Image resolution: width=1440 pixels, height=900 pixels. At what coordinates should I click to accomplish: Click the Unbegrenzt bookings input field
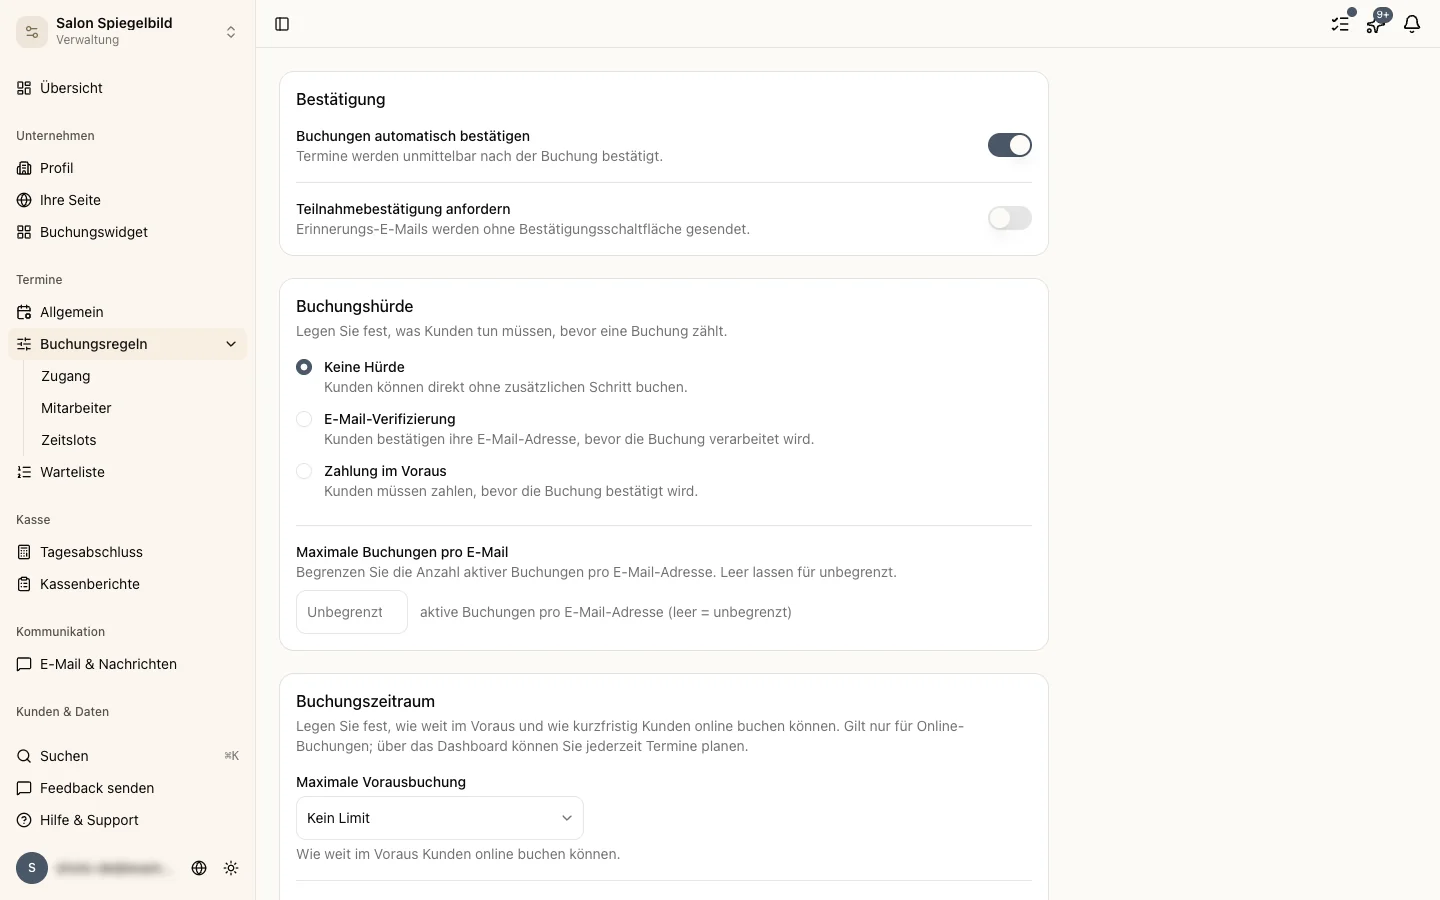click(352, 612)
